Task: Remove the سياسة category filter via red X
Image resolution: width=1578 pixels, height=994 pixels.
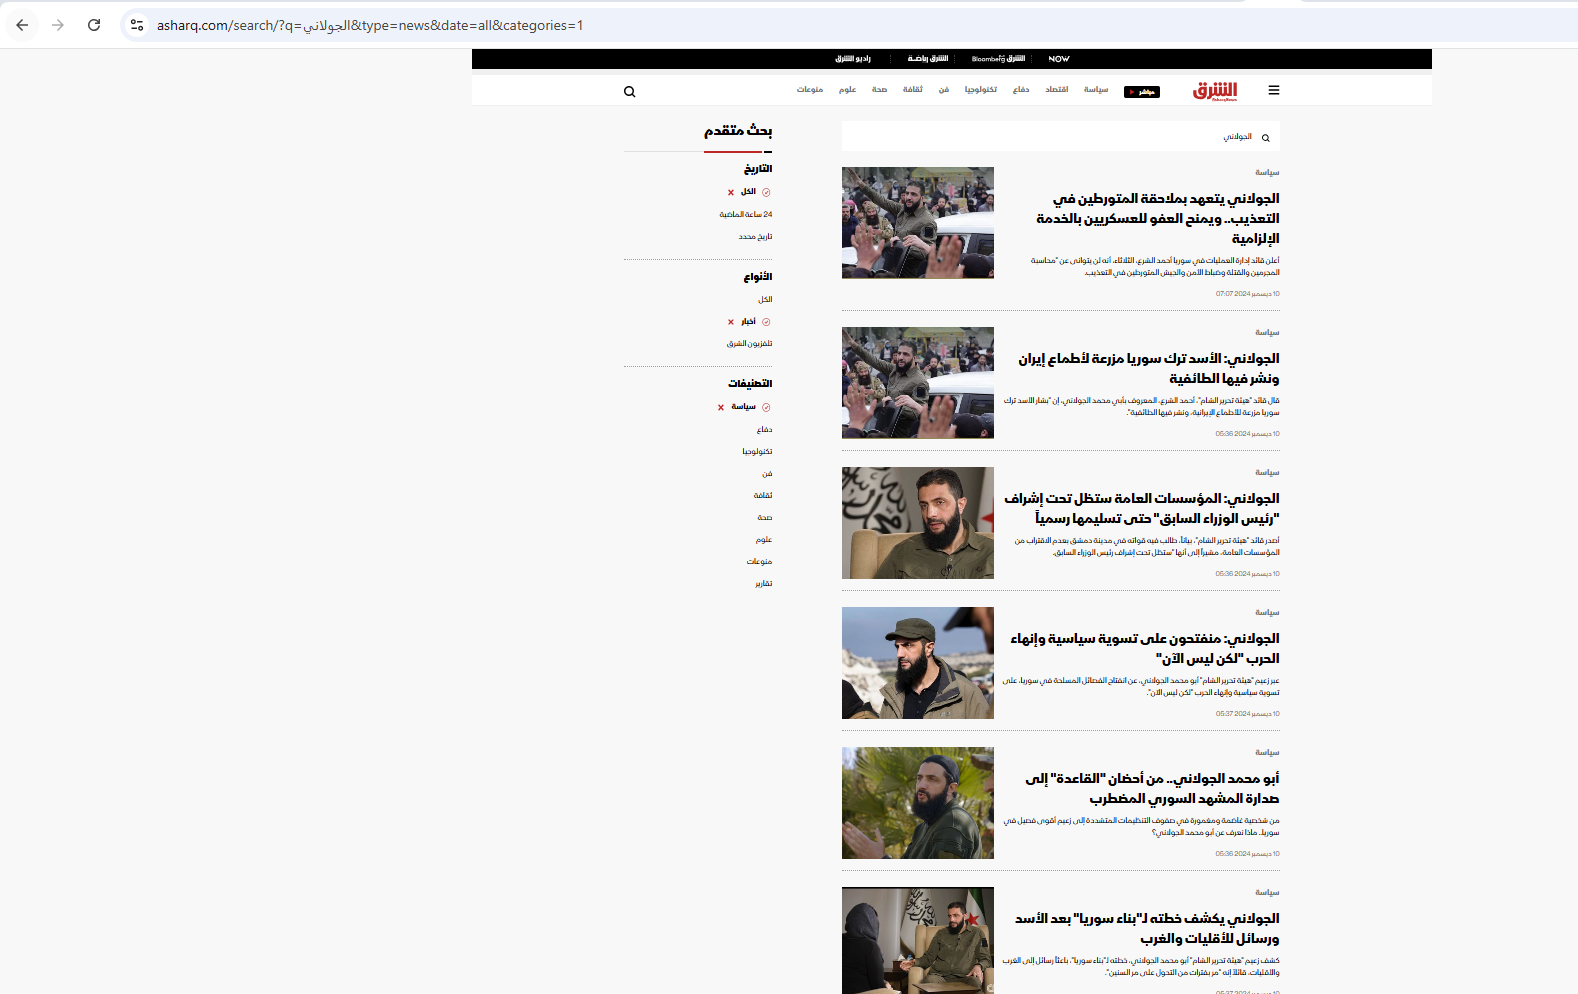Action: coord(720,407)
